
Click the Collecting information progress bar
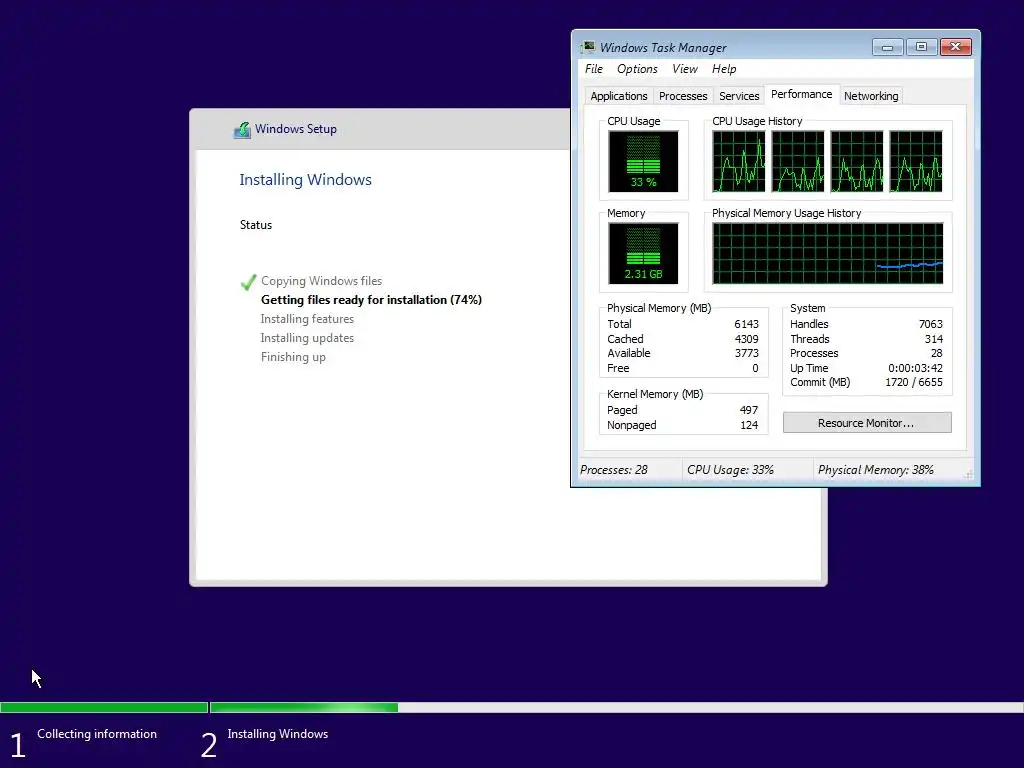[104, 707]
